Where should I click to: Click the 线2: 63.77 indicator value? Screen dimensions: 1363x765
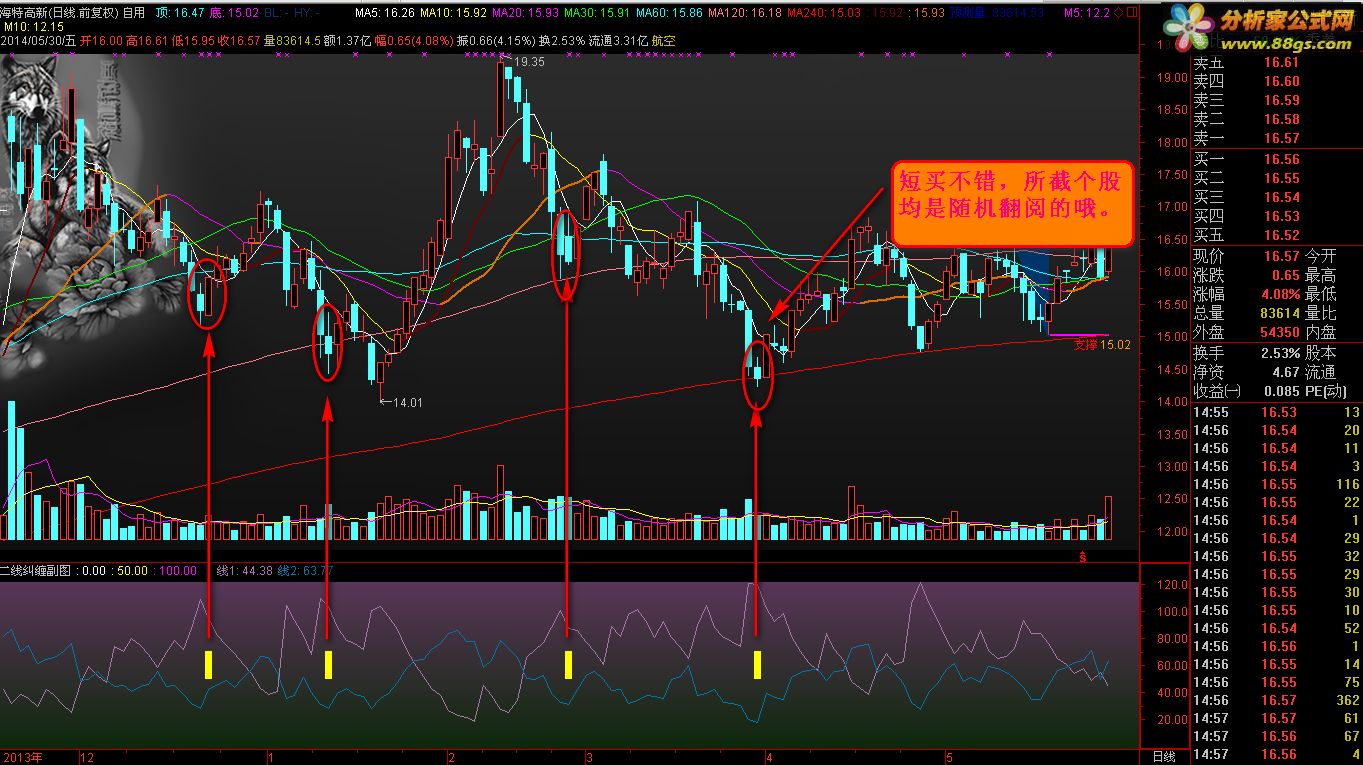click(305, 571)
